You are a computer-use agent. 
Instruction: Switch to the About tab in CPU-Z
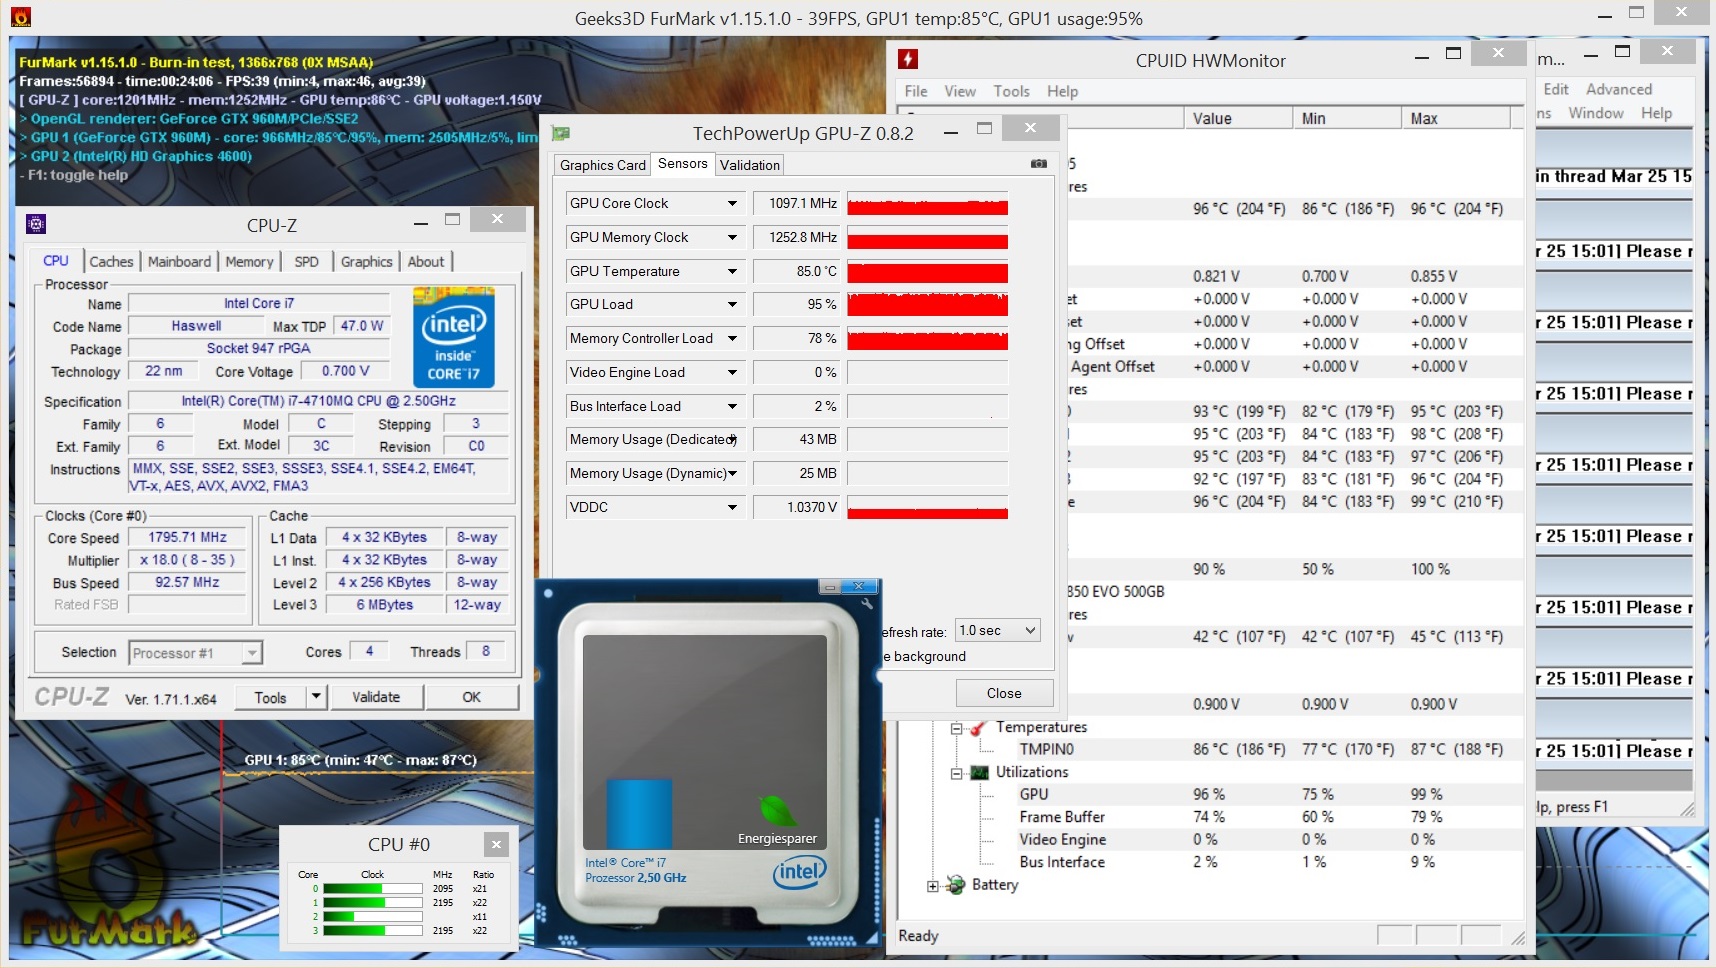(x=426, y=262)
